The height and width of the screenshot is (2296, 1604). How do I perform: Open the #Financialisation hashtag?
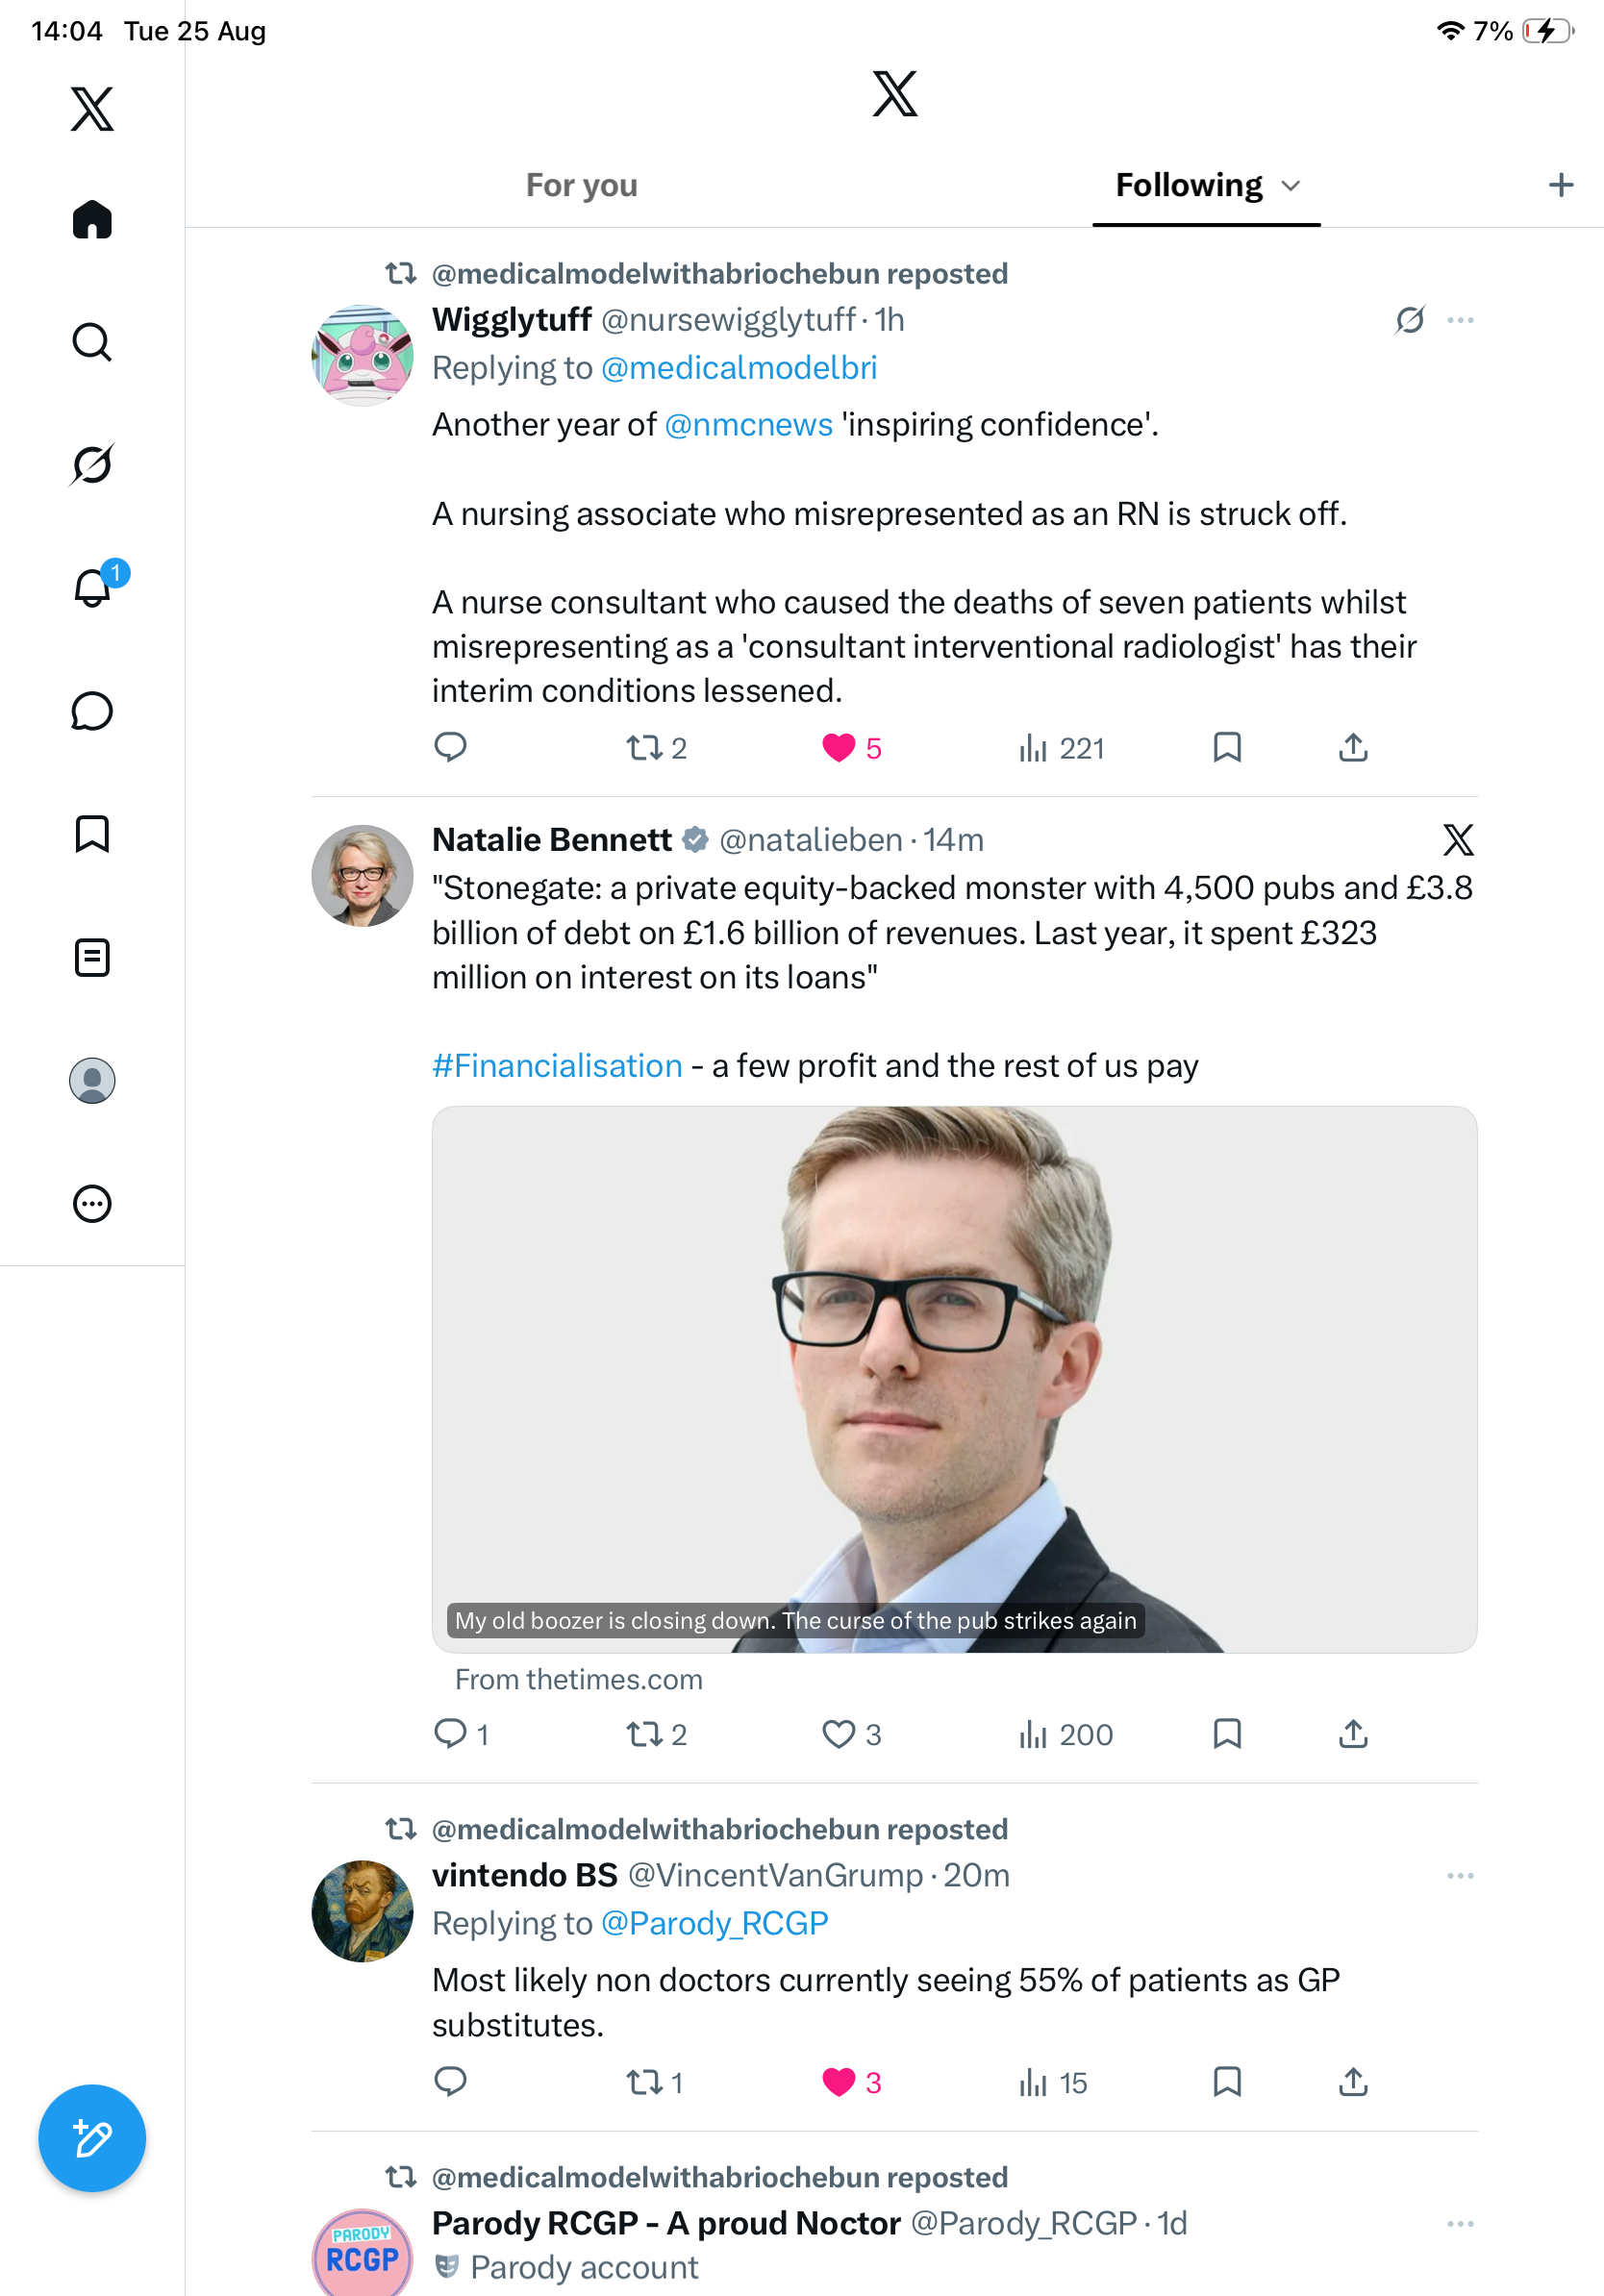pos(557,1066)
